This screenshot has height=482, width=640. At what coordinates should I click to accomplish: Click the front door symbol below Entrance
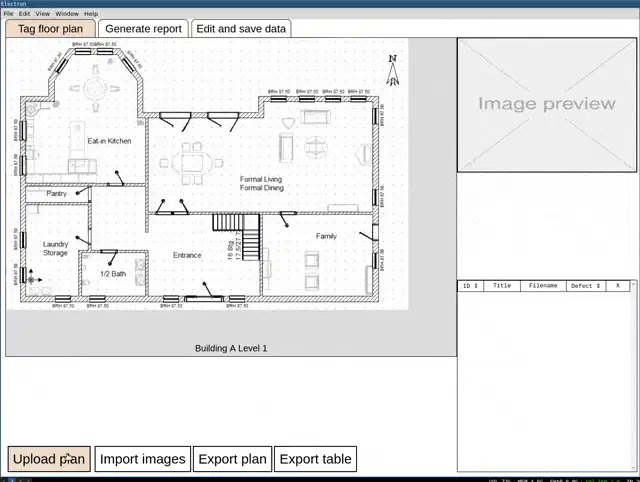pyautogui.click(x=209, y=291)
